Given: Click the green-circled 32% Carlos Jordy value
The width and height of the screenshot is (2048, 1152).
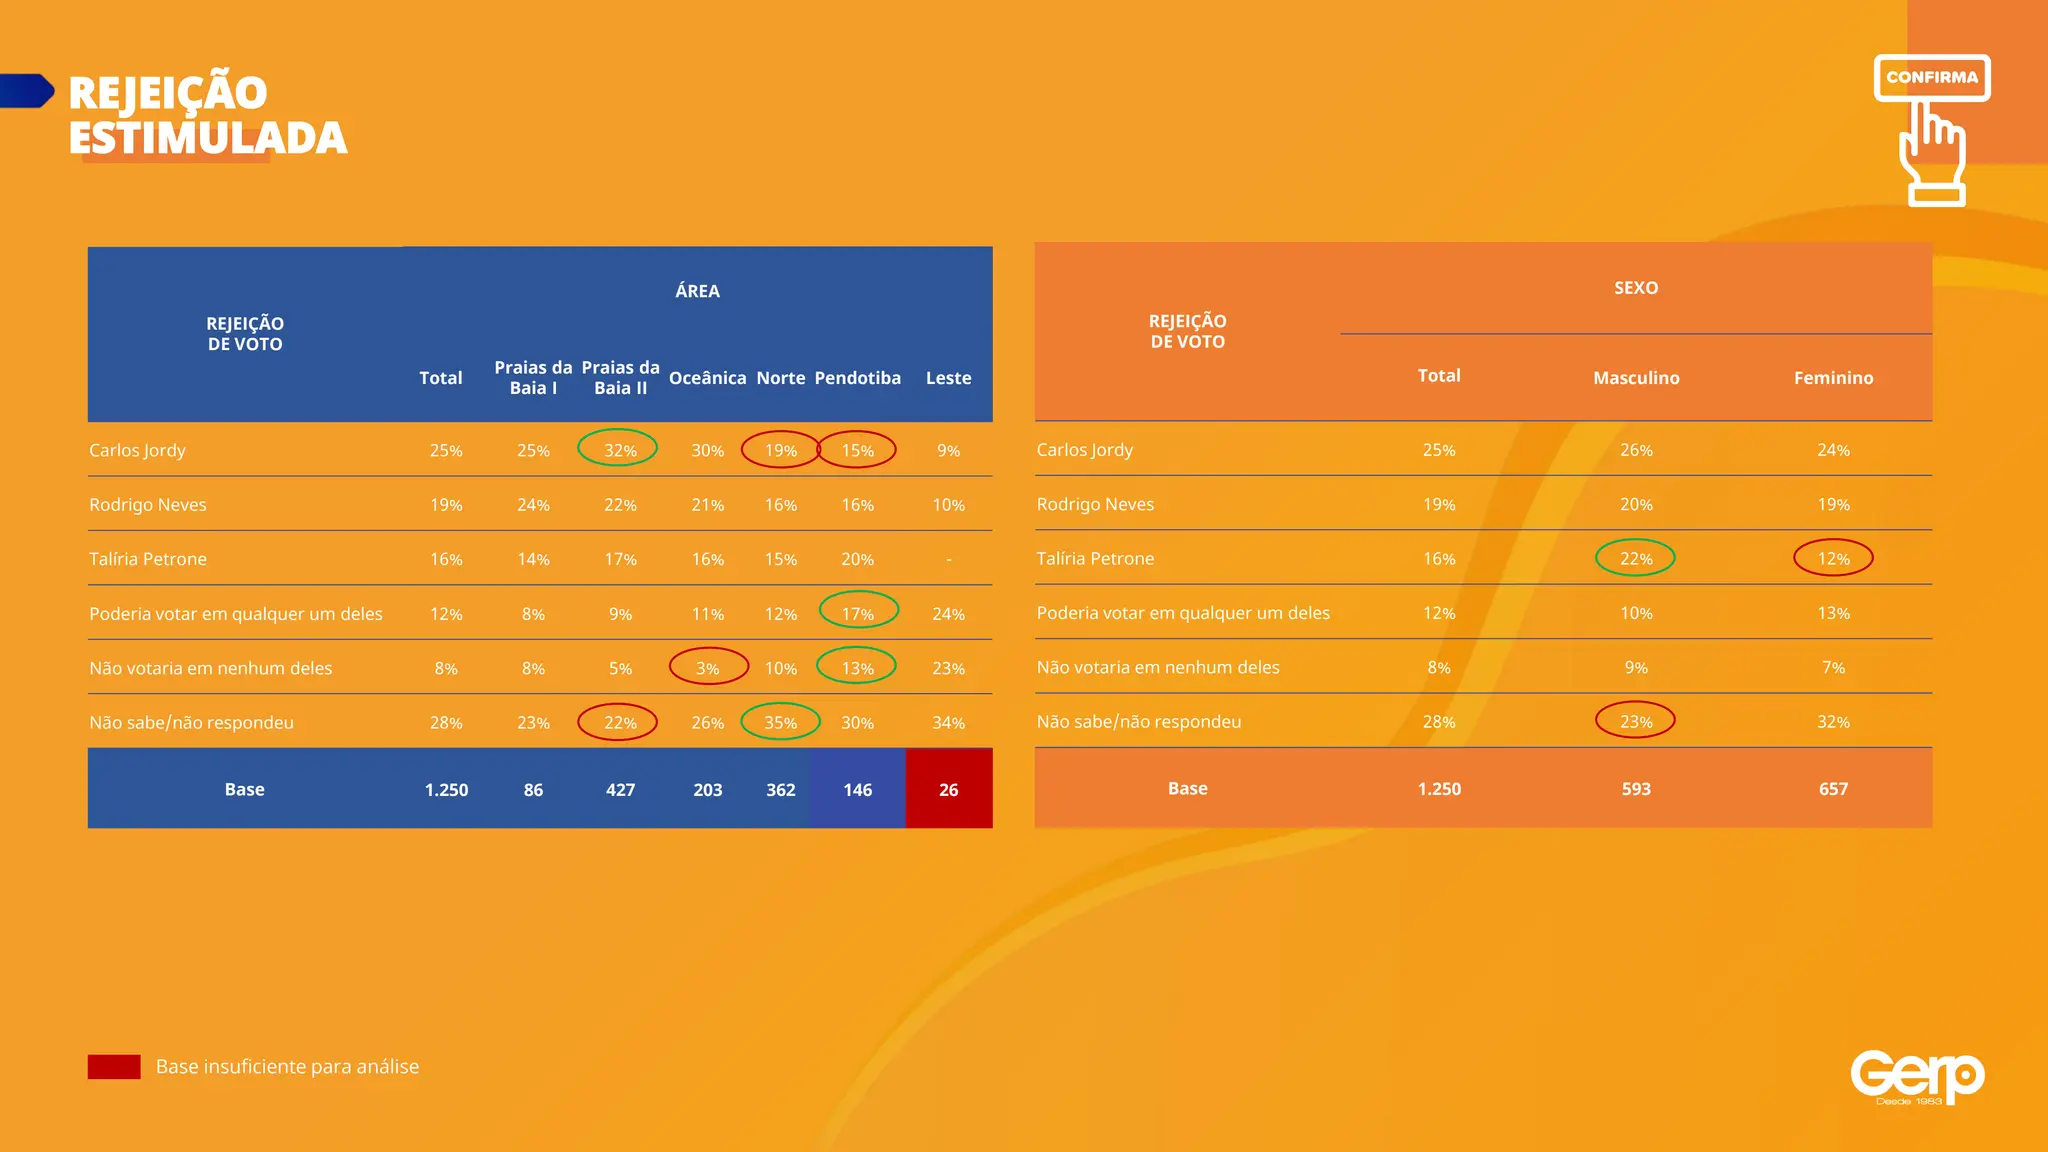Looking at the screenshot, I should coord(619,450).
